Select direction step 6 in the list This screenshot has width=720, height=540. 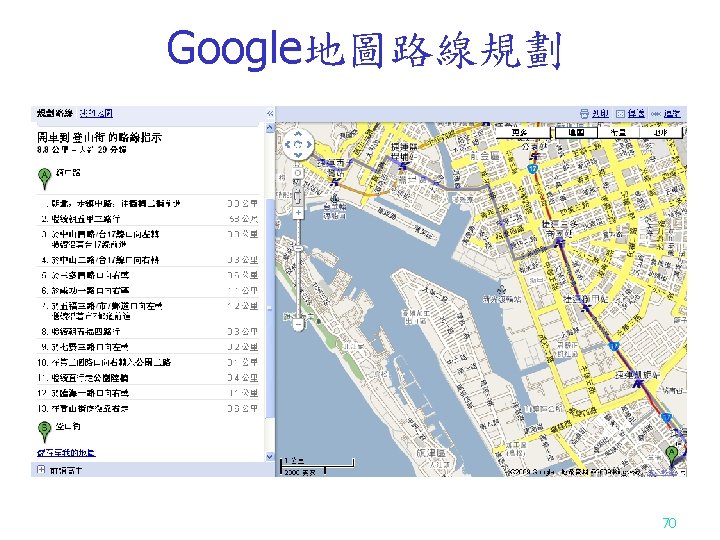point(147,290)
